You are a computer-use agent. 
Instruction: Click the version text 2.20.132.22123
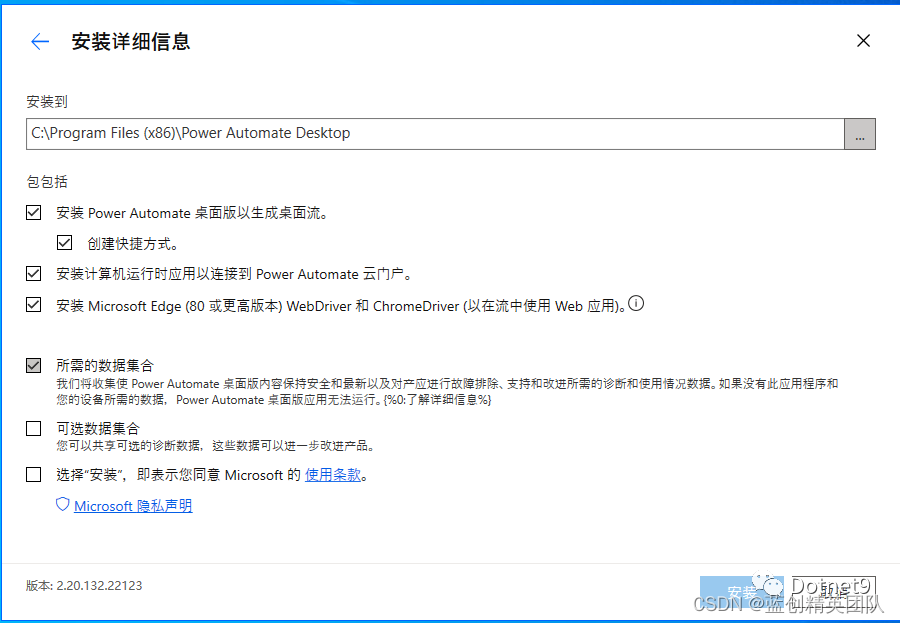[x=99, y=586]
